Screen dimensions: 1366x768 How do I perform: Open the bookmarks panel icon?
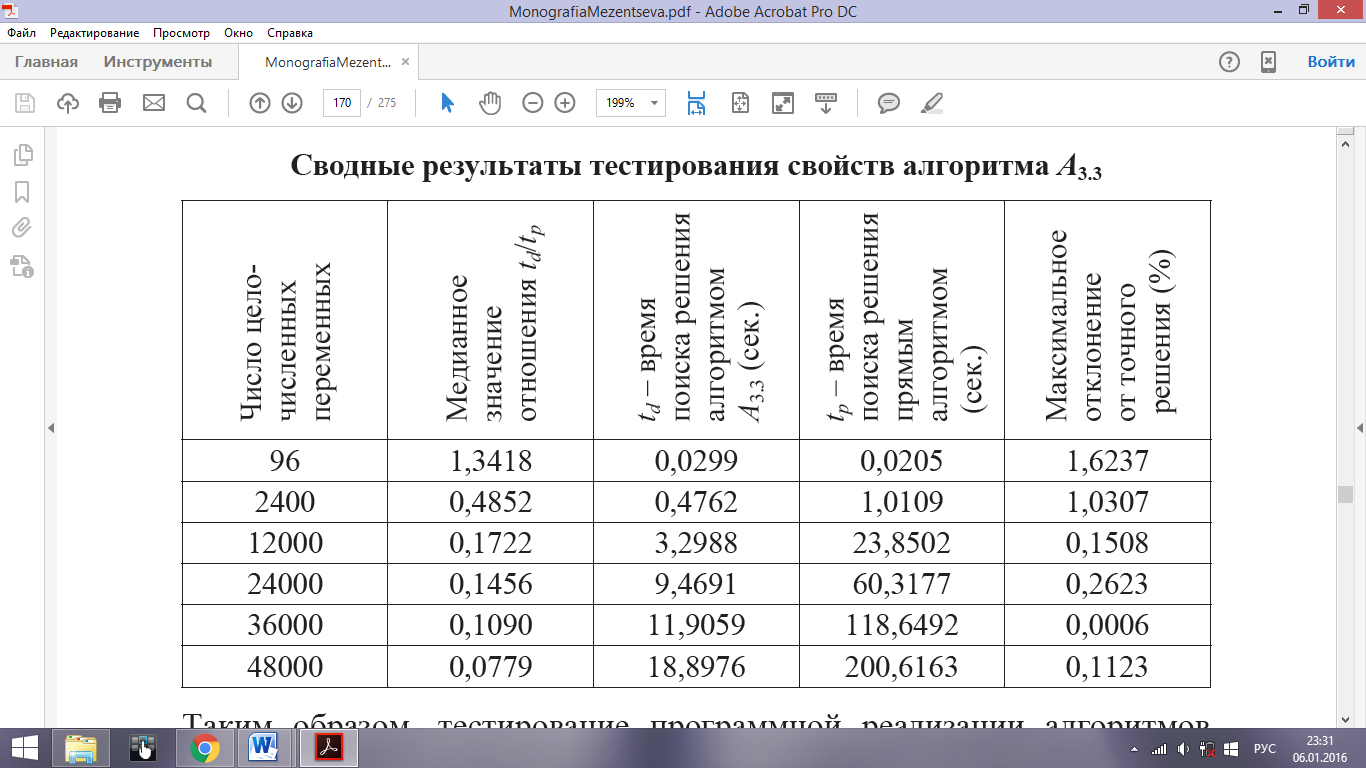[22, 191]
